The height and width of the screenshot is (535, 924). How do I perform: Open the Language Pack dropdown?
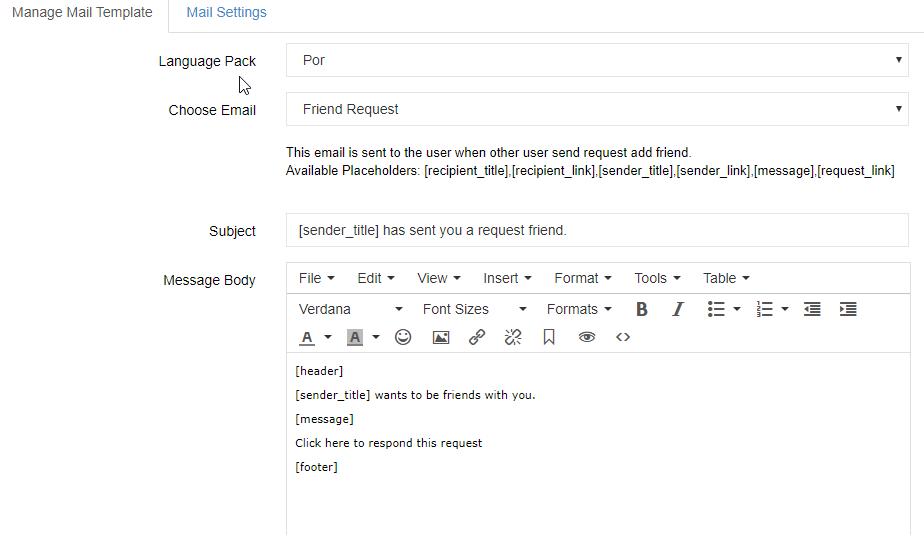597,60
